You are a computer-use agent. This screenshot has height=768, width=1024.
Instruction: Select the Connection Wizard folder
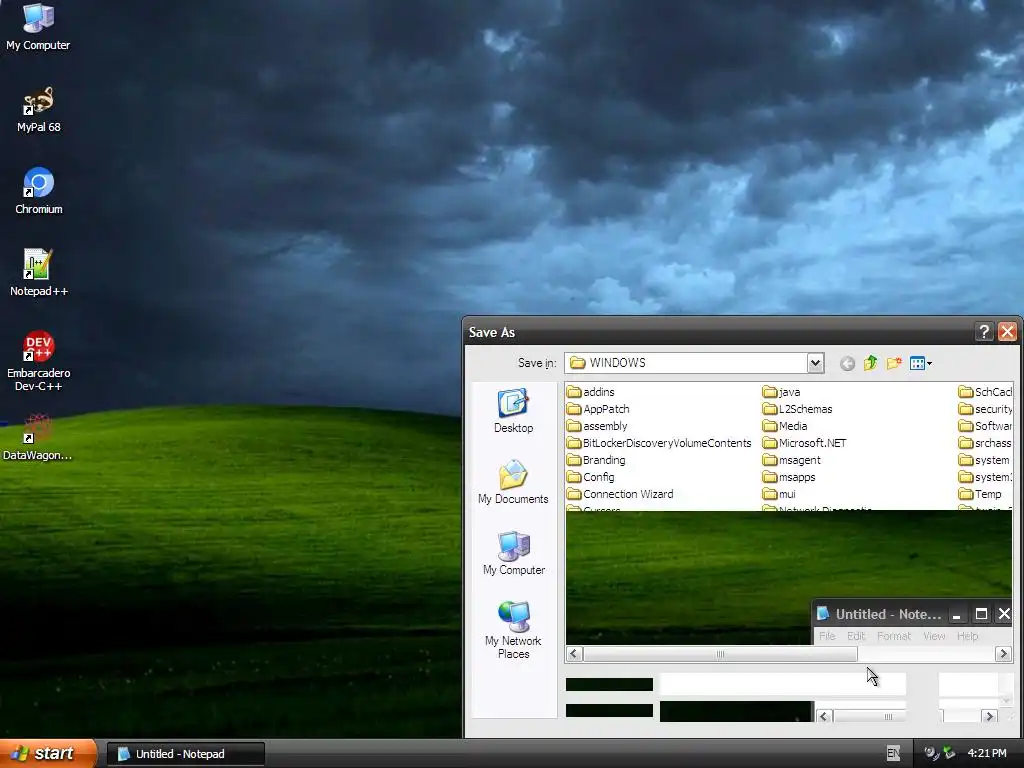coord(620,494)
